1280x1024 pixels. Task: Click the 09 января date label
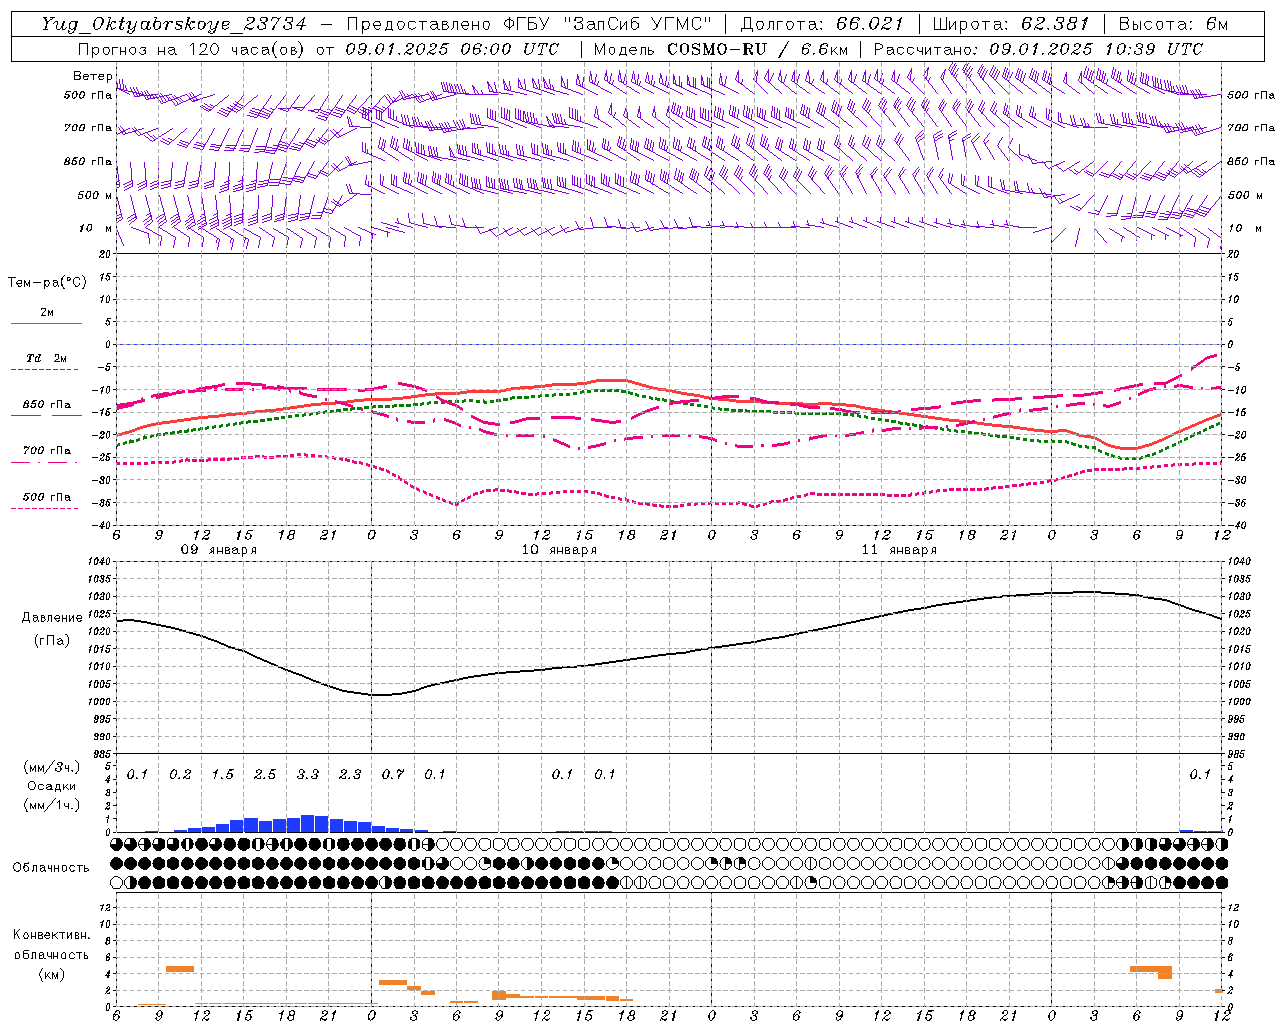tap(218, 550)
